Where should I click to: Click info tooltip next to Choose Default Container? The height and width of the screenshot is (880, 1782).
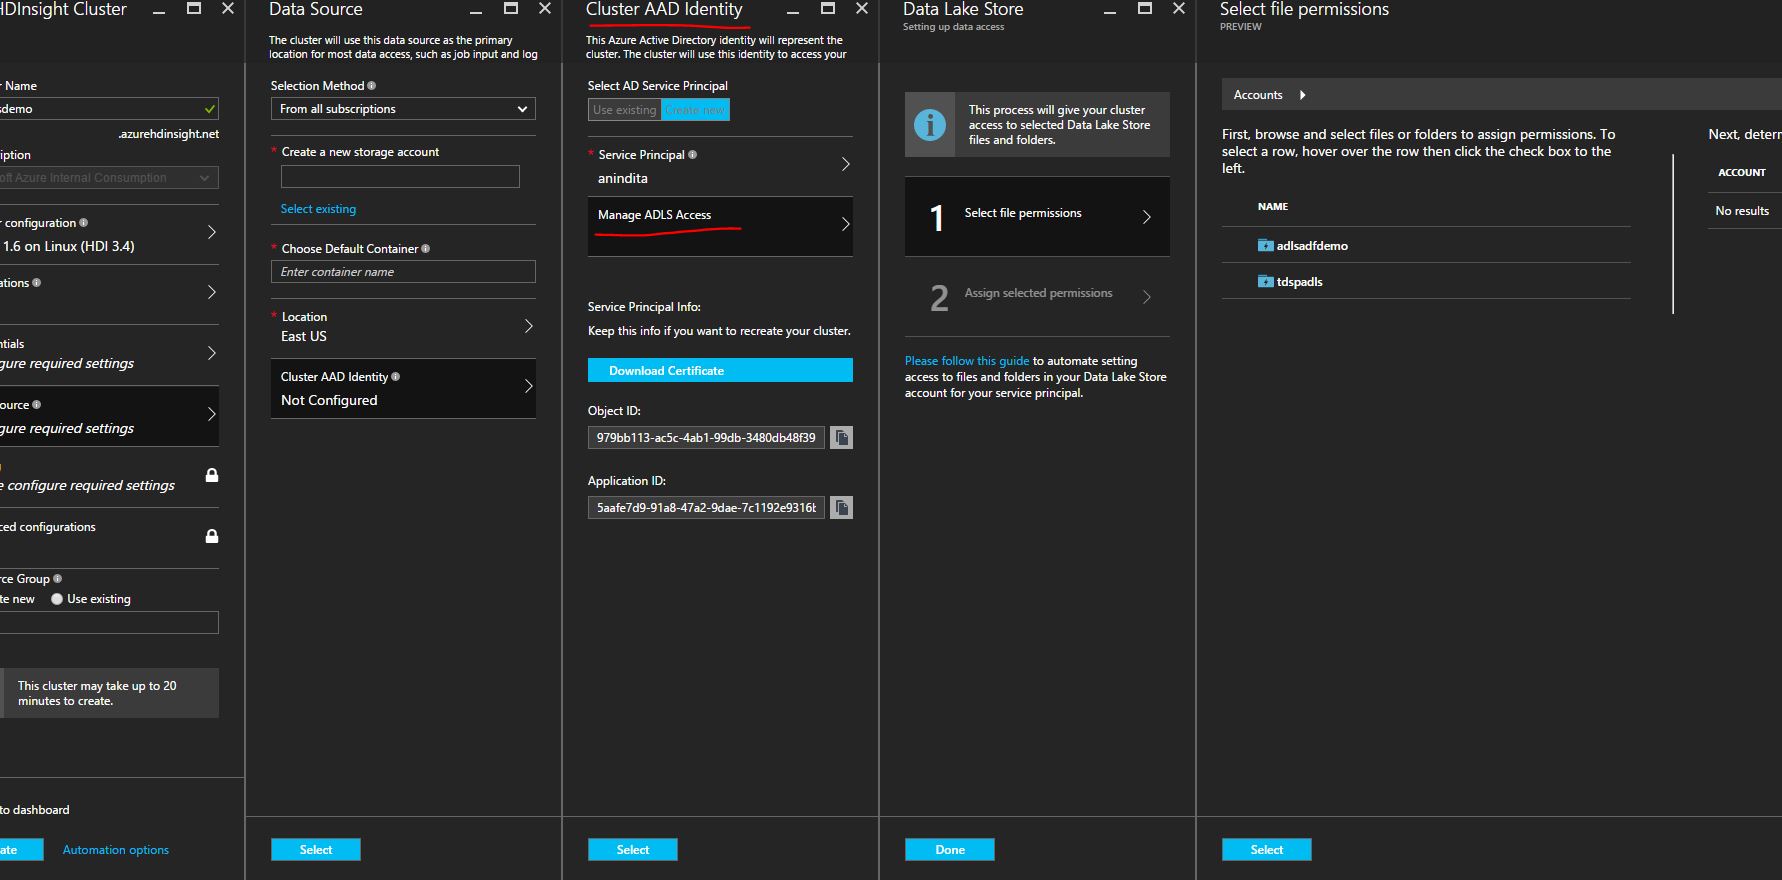click(x=426, y=249)
